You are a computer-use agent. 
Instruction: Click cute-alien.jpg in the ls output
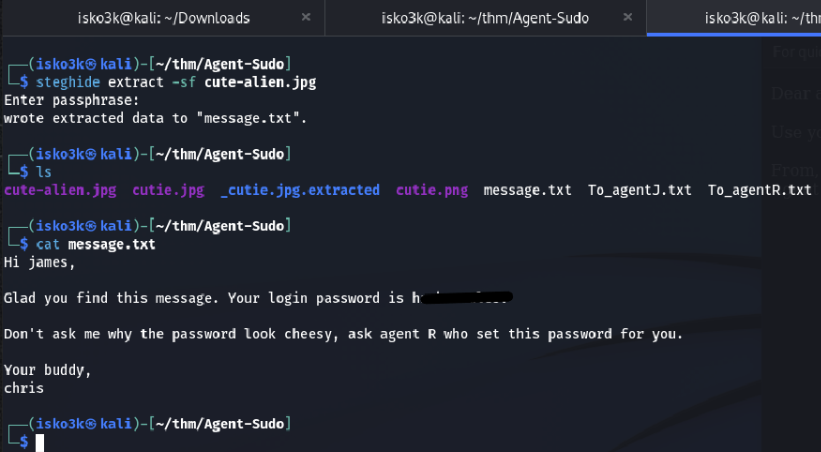[60, 190]
